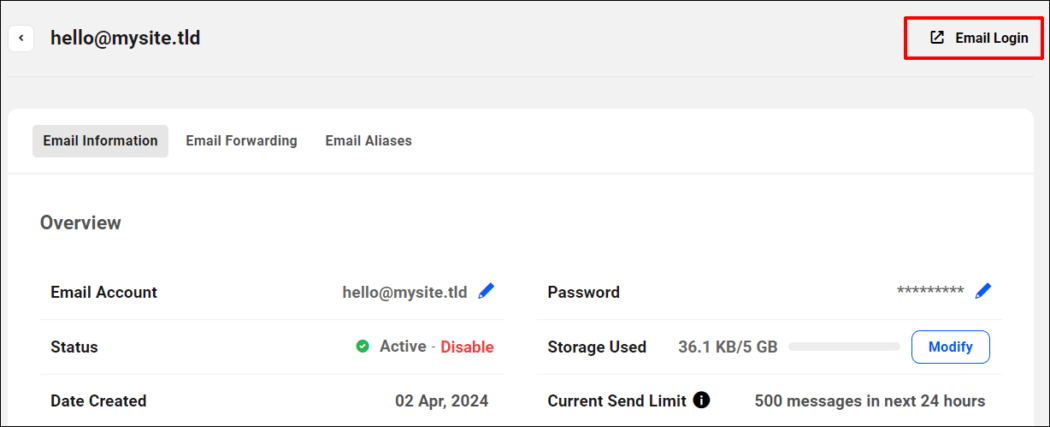Go back using the arrow button
The width and height of the screenshot is (1050, 427).
[21, 39]
